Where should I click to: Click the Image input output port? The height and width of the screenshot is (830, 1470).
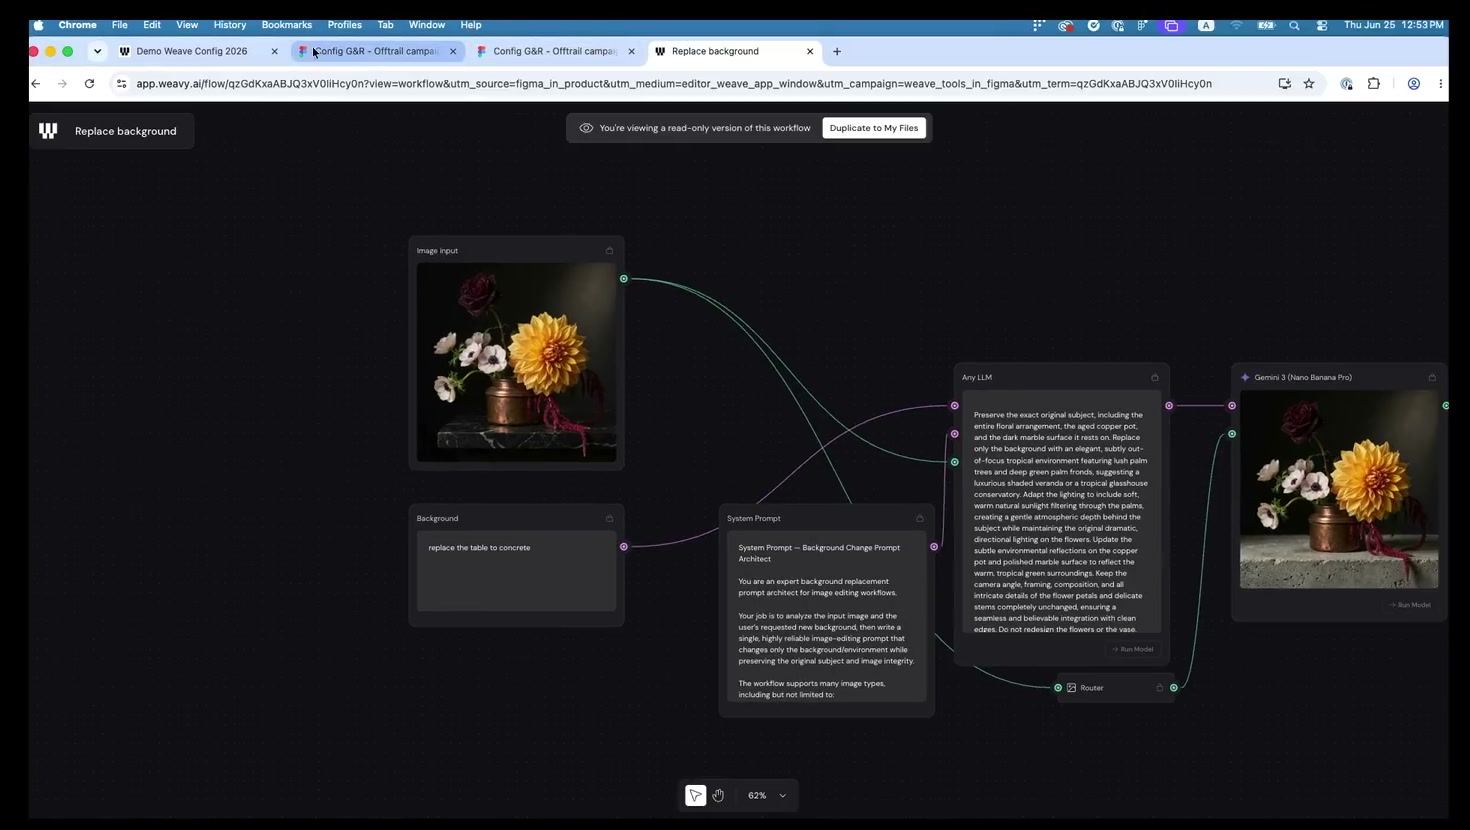624,279
